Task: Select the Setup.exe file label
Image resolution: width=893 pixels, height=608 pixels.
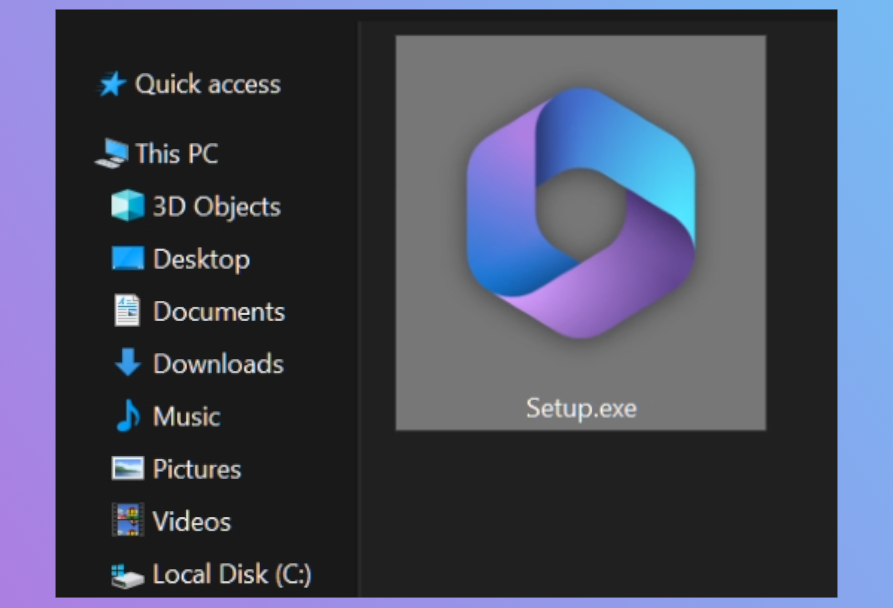Action: 580,406
